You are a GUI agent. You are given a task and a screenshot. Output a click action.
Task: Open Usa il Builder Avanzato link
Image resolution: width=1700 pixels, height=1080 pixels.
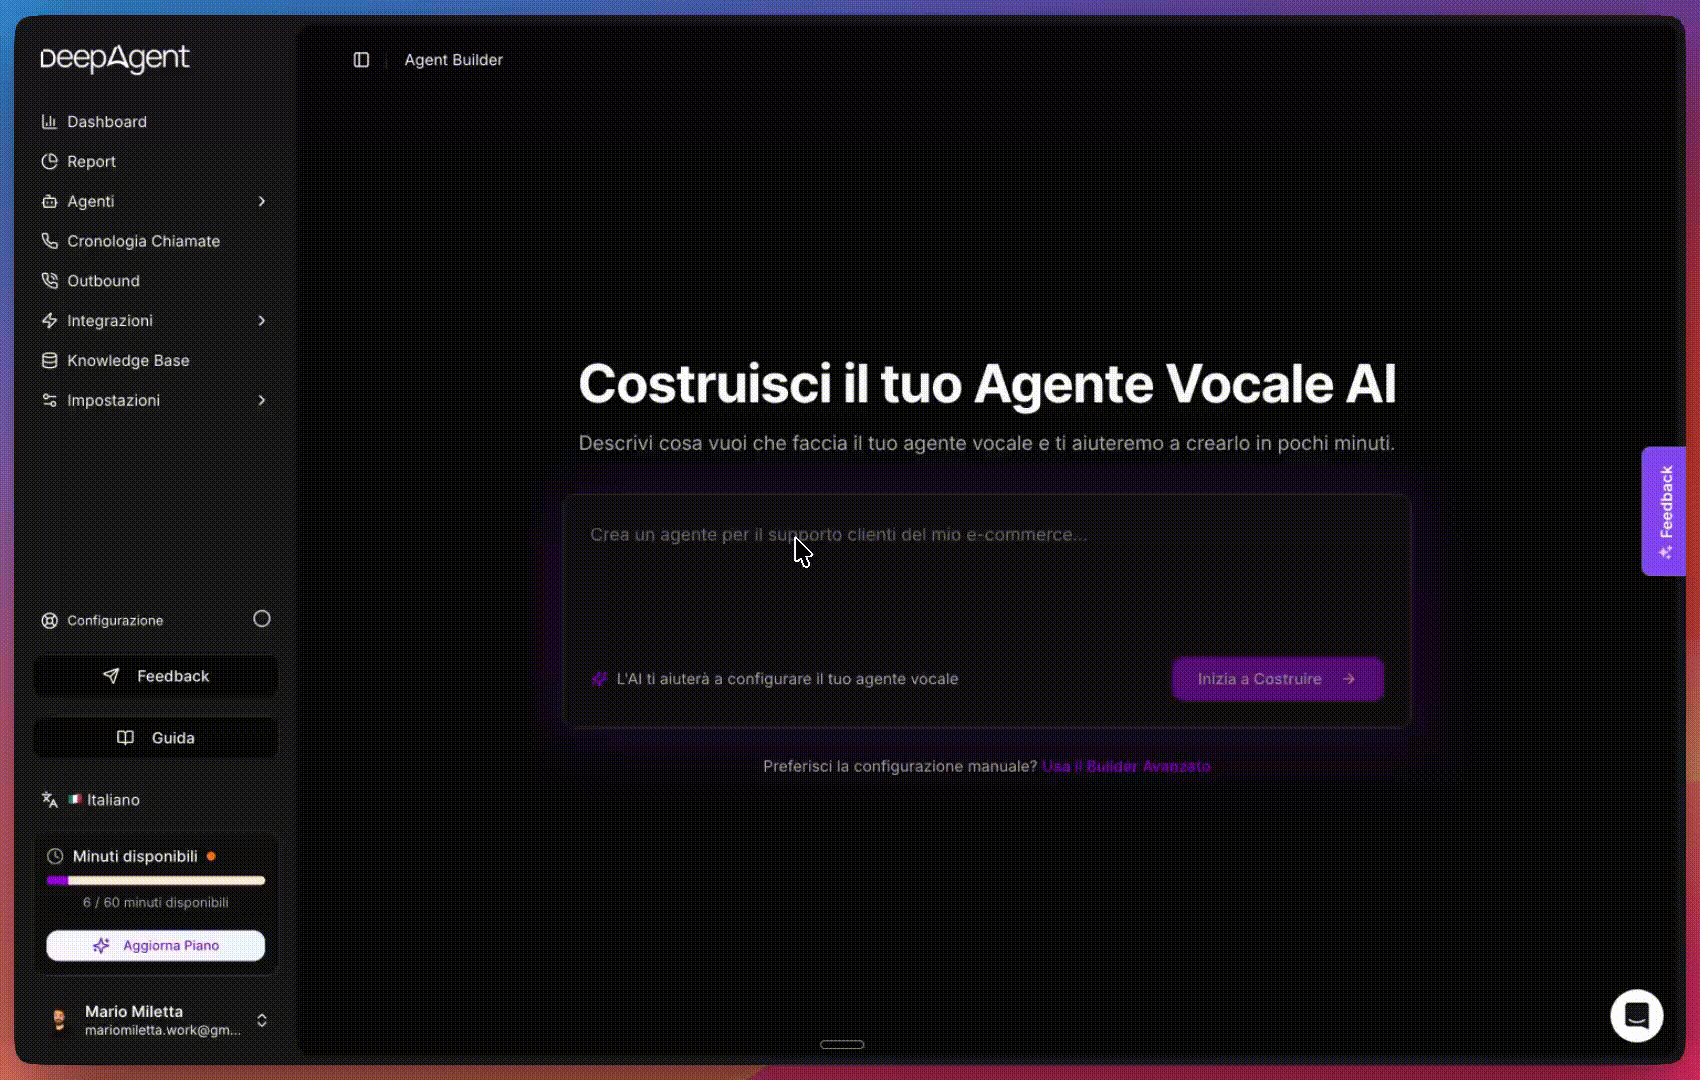(1125, 766)
